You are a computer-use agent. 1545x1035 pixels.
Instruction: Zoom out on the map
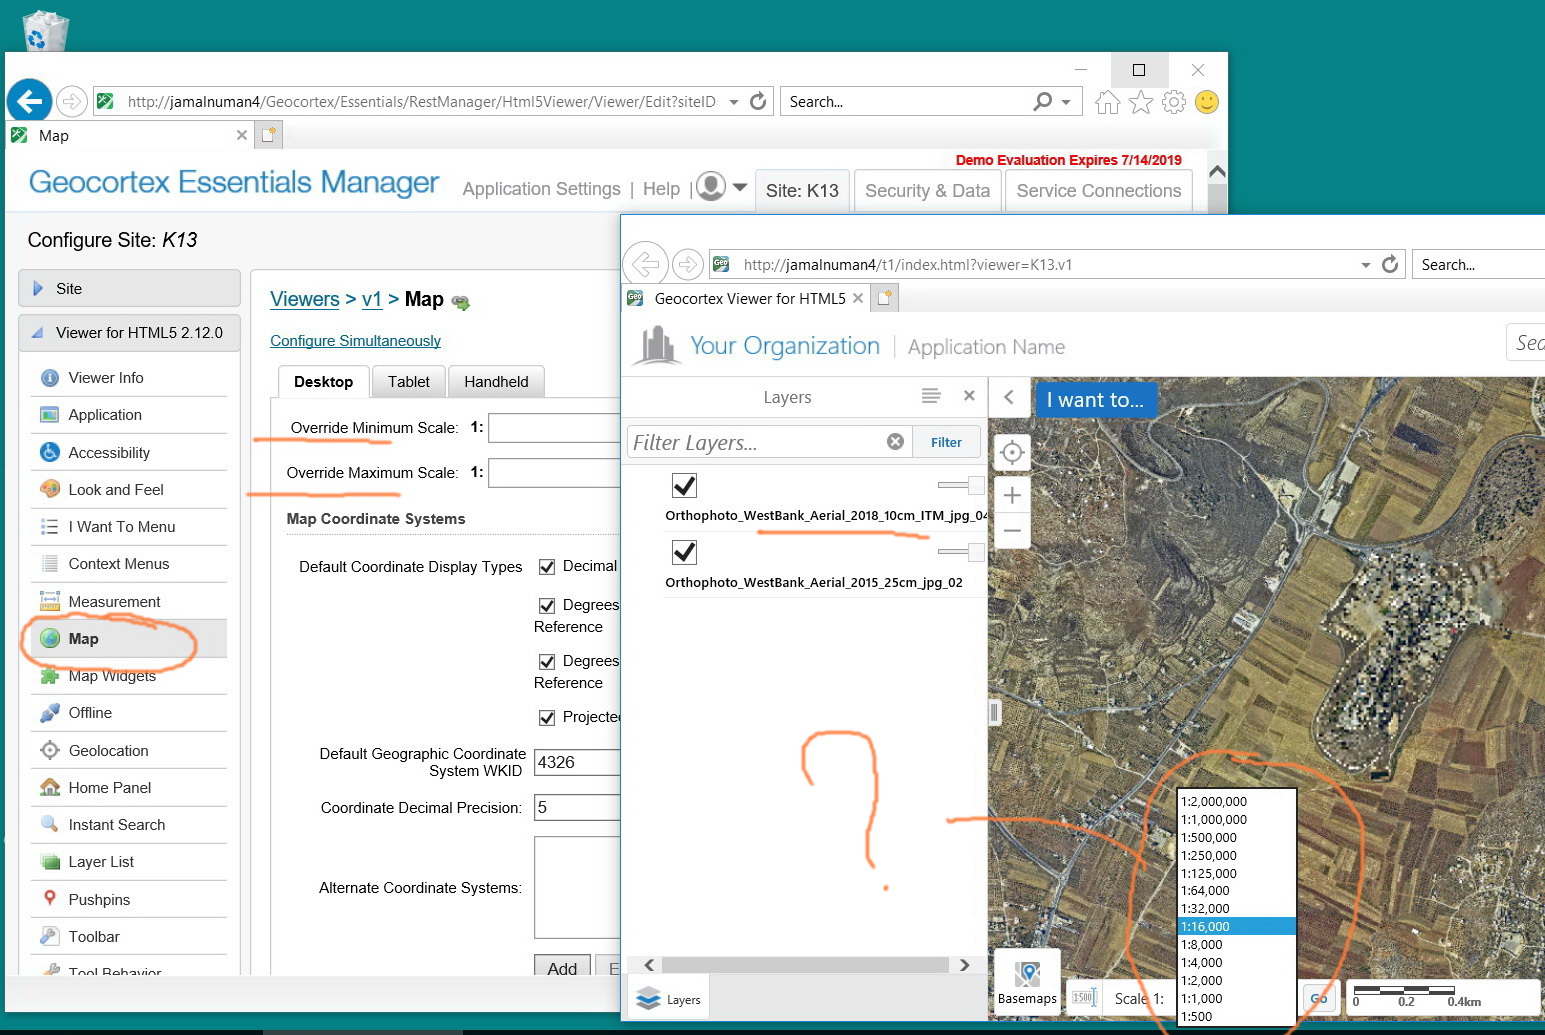(1012, 531)
